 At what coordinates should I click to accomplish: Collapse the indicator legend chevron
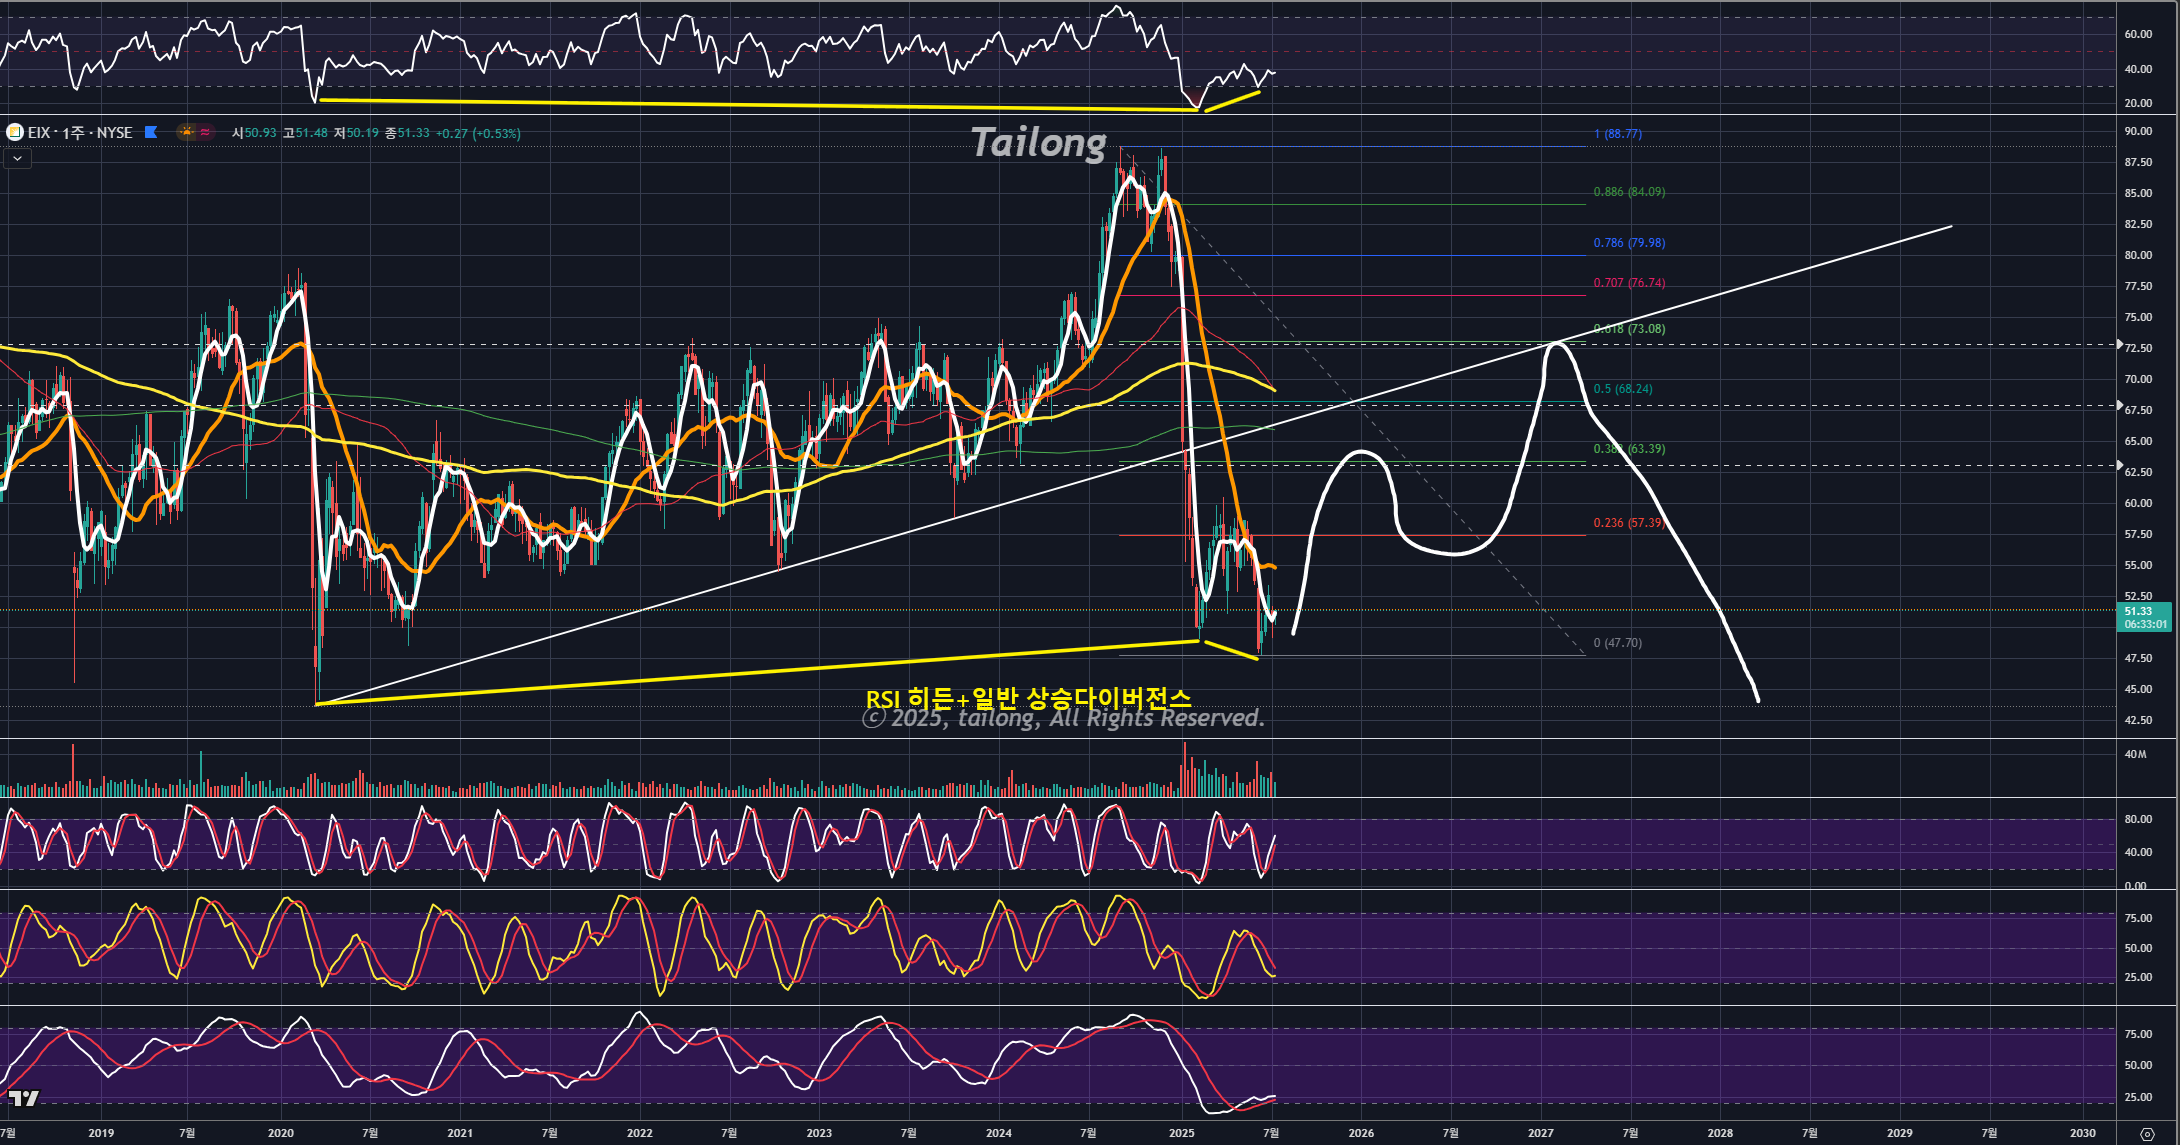[17, 158]
